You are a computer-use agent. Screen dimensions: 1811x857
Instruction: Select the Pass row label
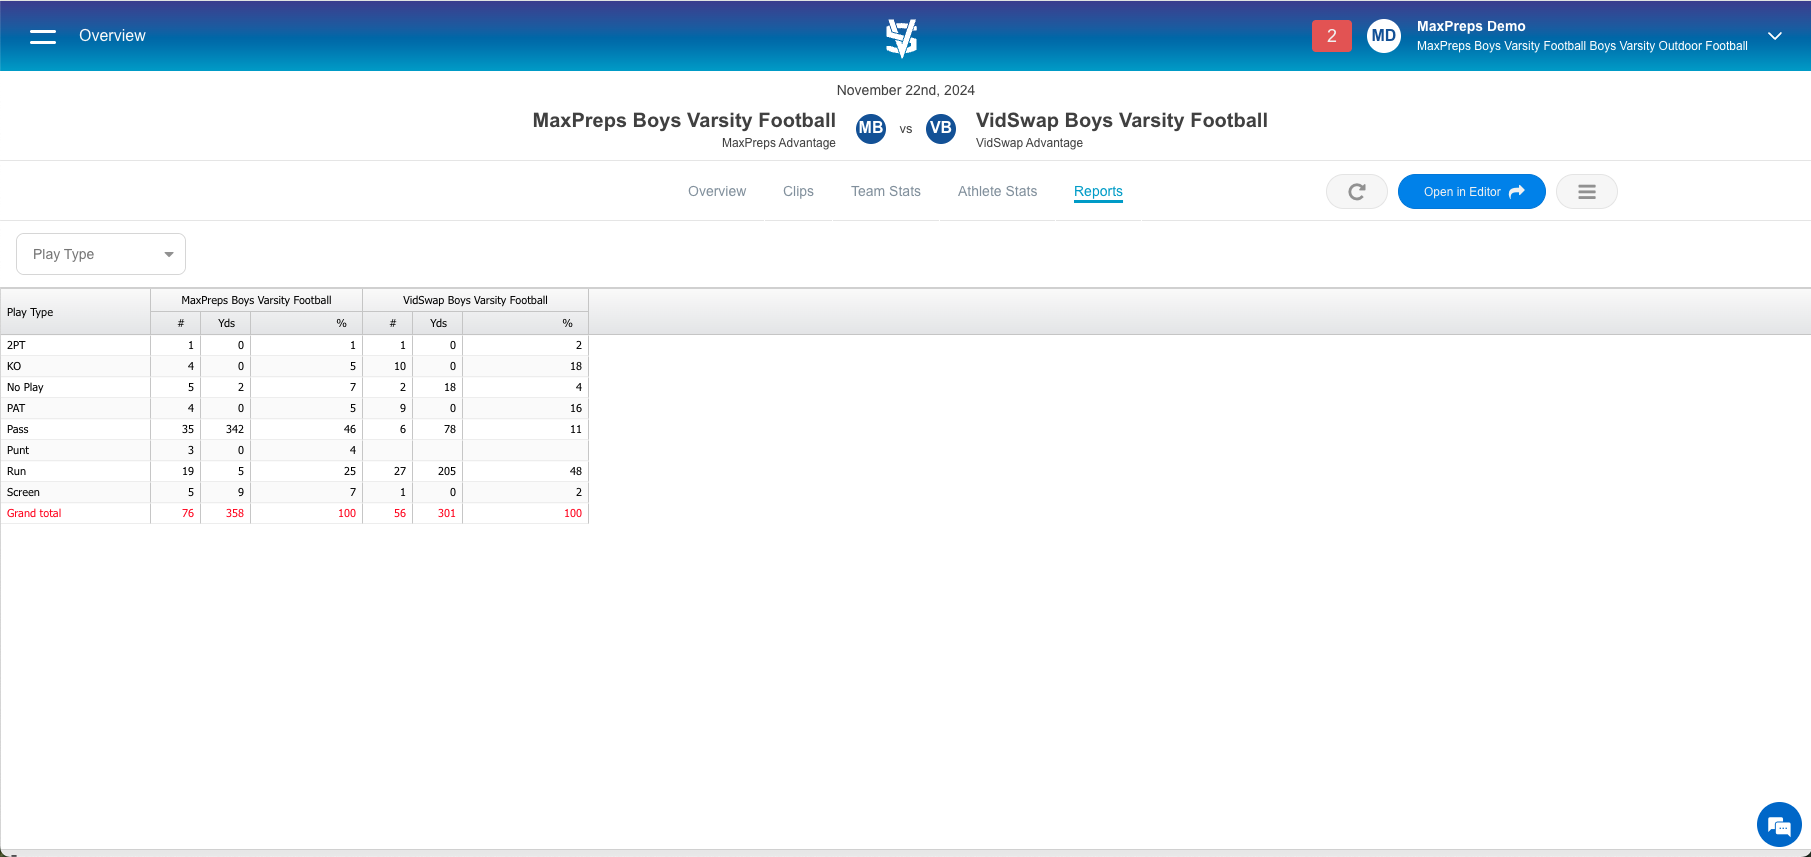tap(18, 429)
